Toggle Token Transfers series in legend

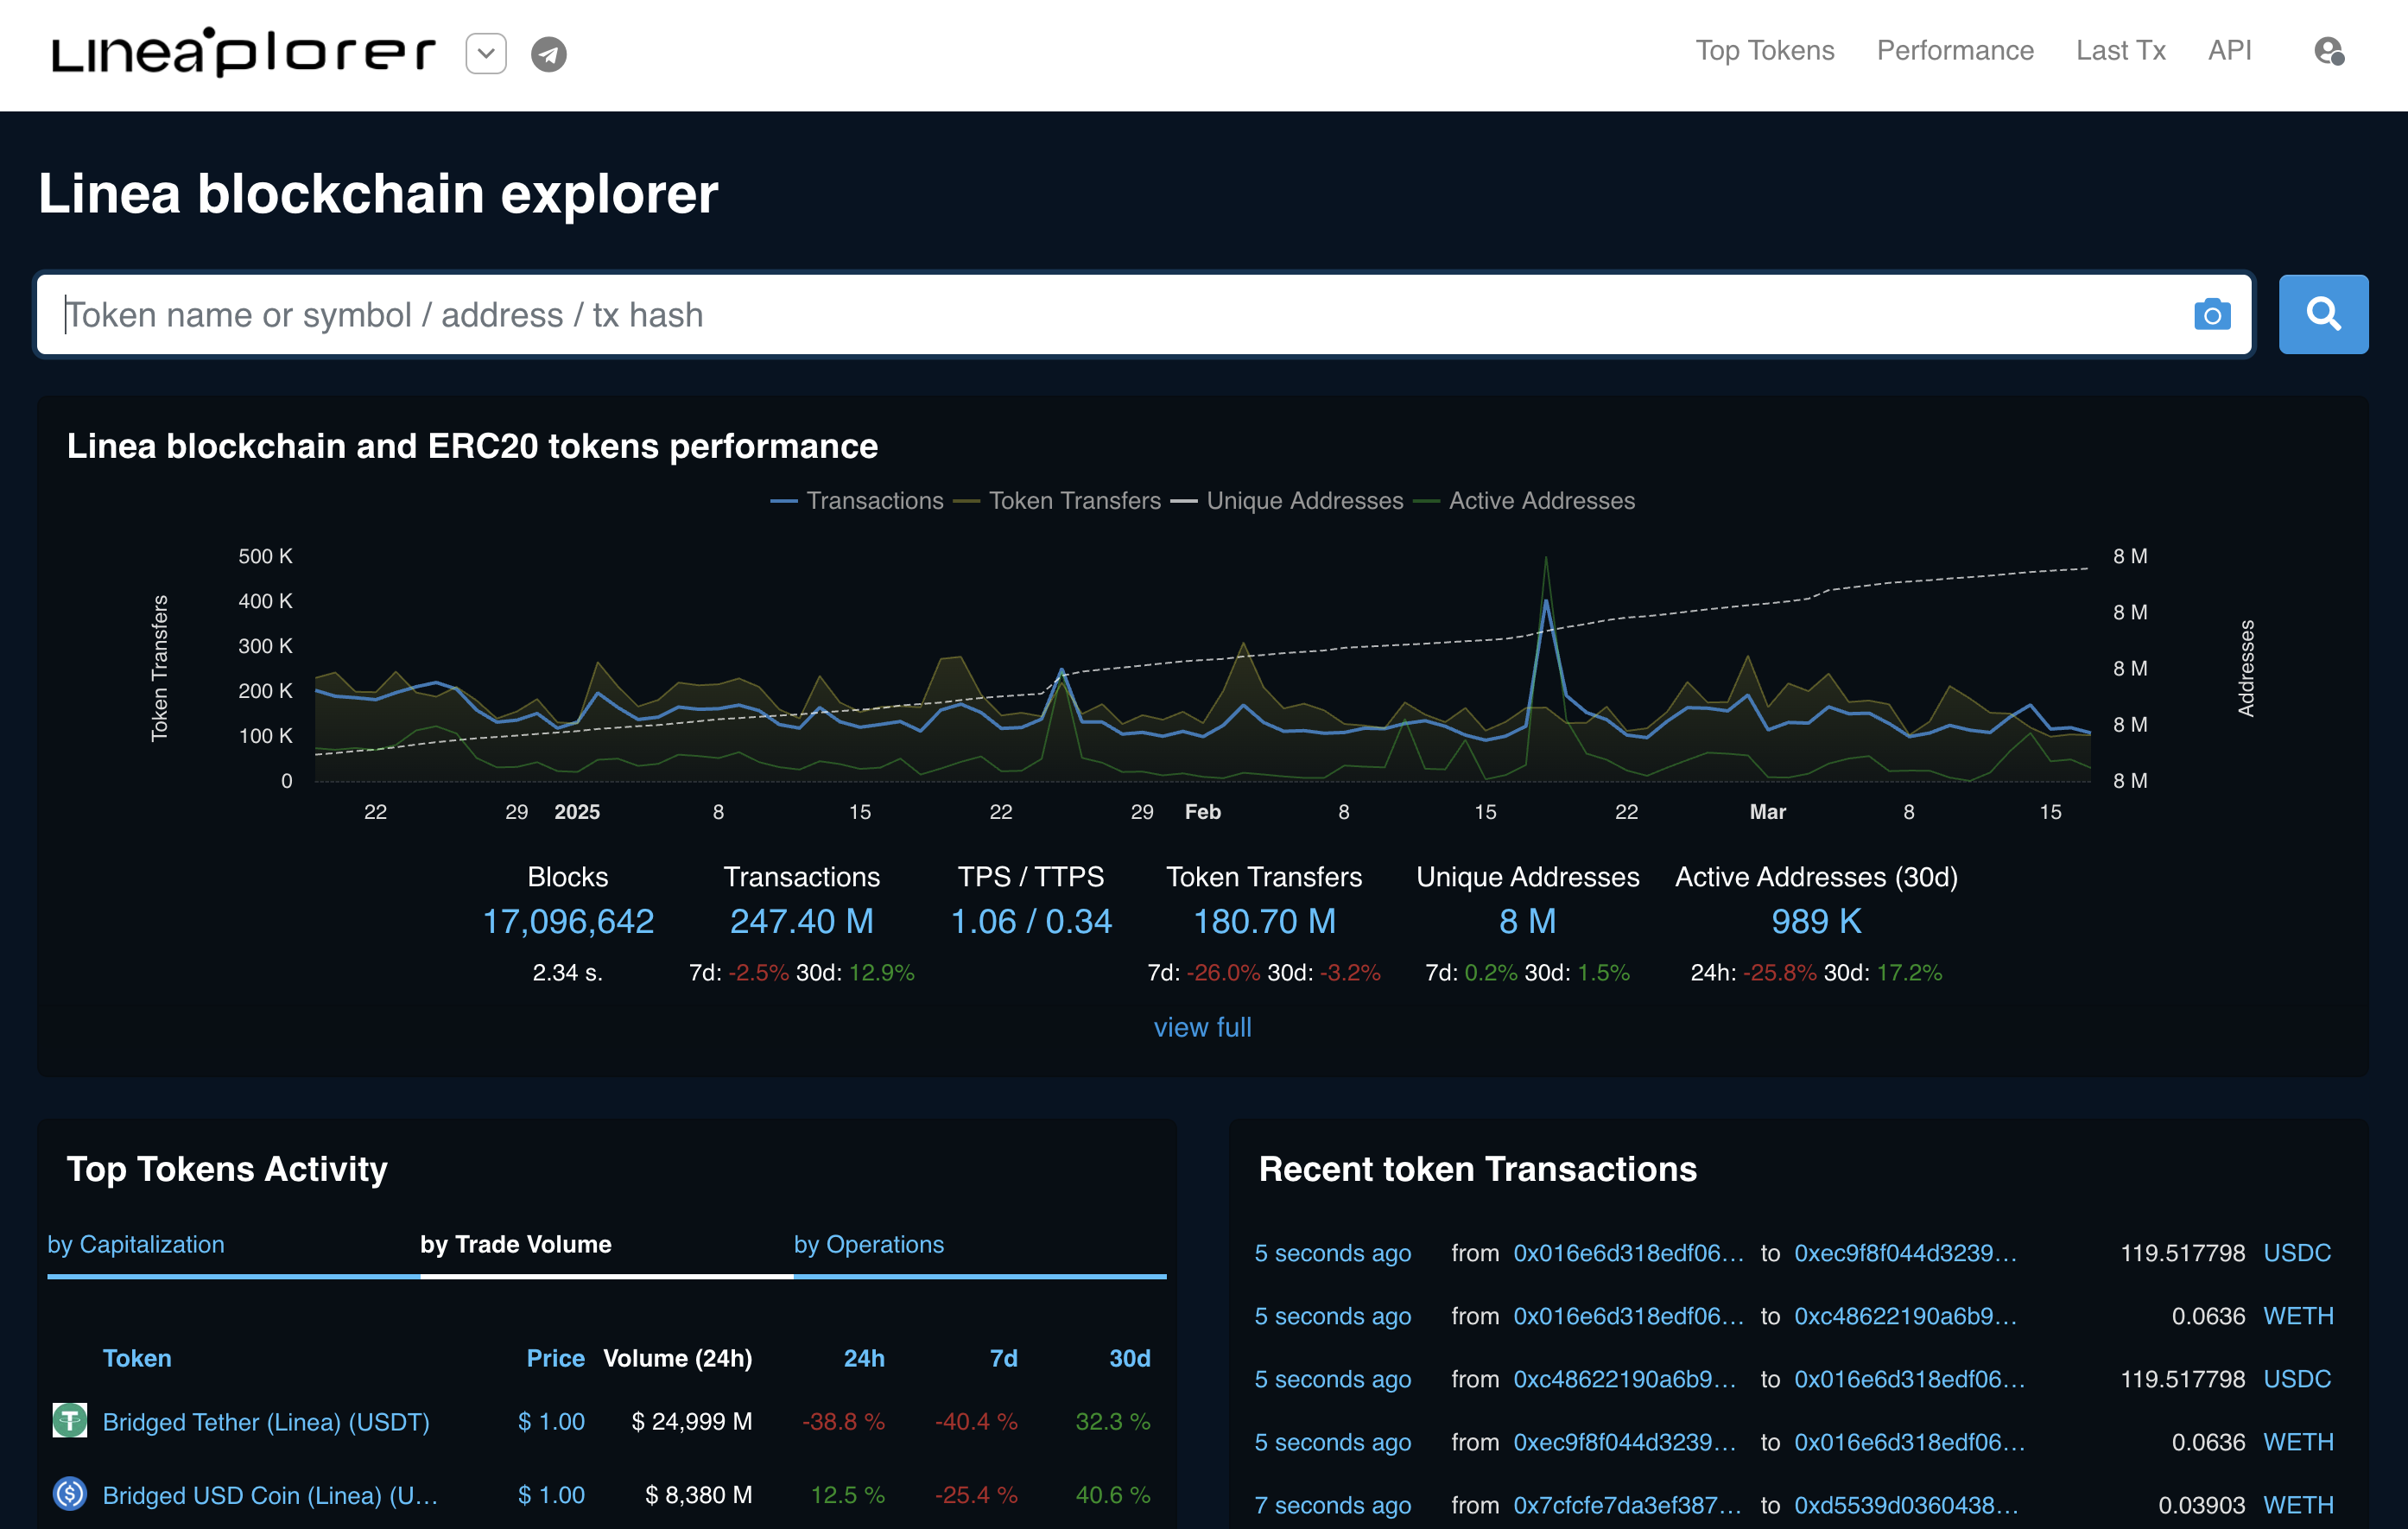1074,501
